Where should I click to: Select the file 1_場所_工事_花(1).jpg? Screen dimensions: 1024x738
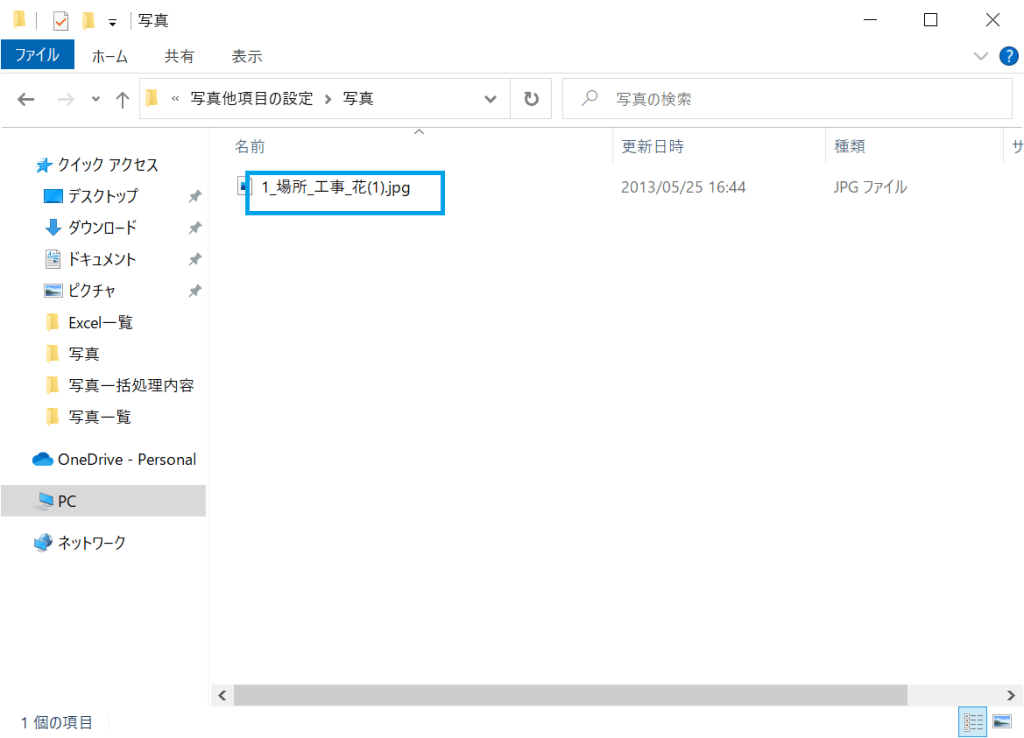(335, 187)
